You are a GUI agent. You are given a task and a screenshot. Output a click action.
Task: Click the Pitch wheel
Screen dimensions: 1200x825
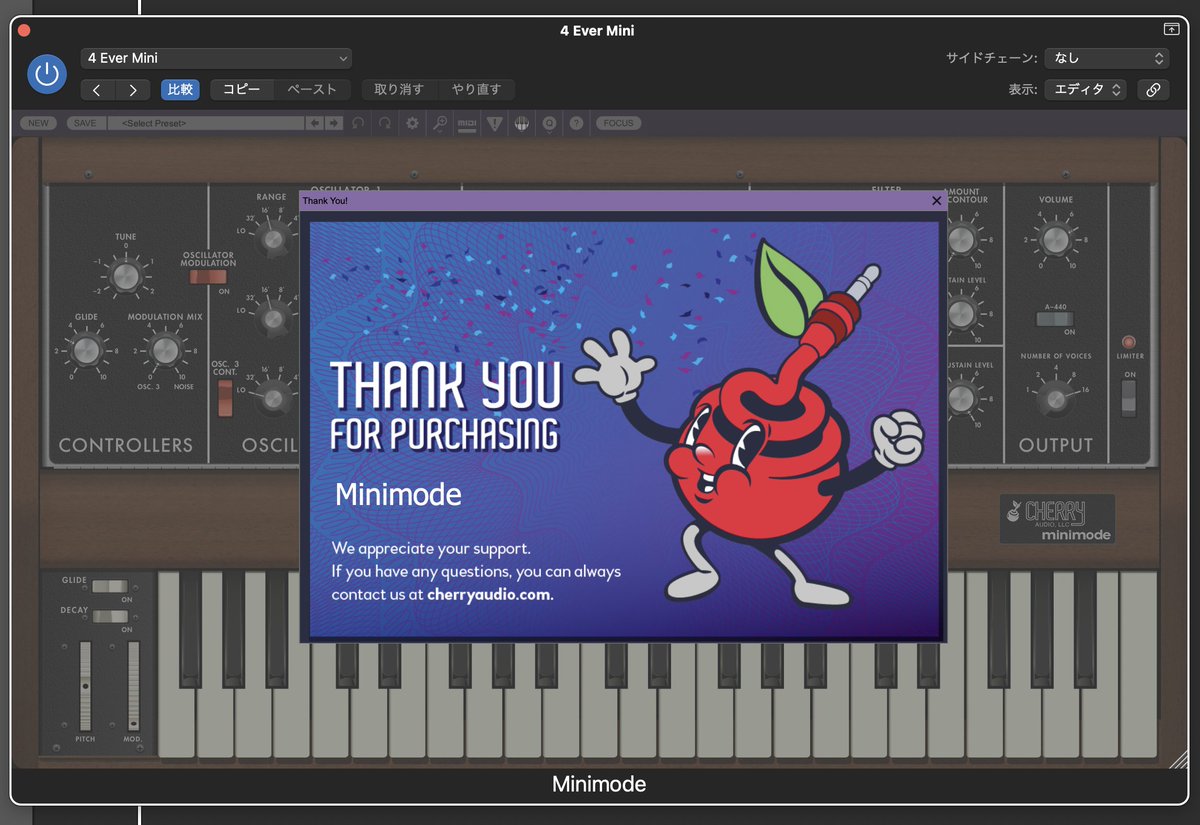coord(86,686)
